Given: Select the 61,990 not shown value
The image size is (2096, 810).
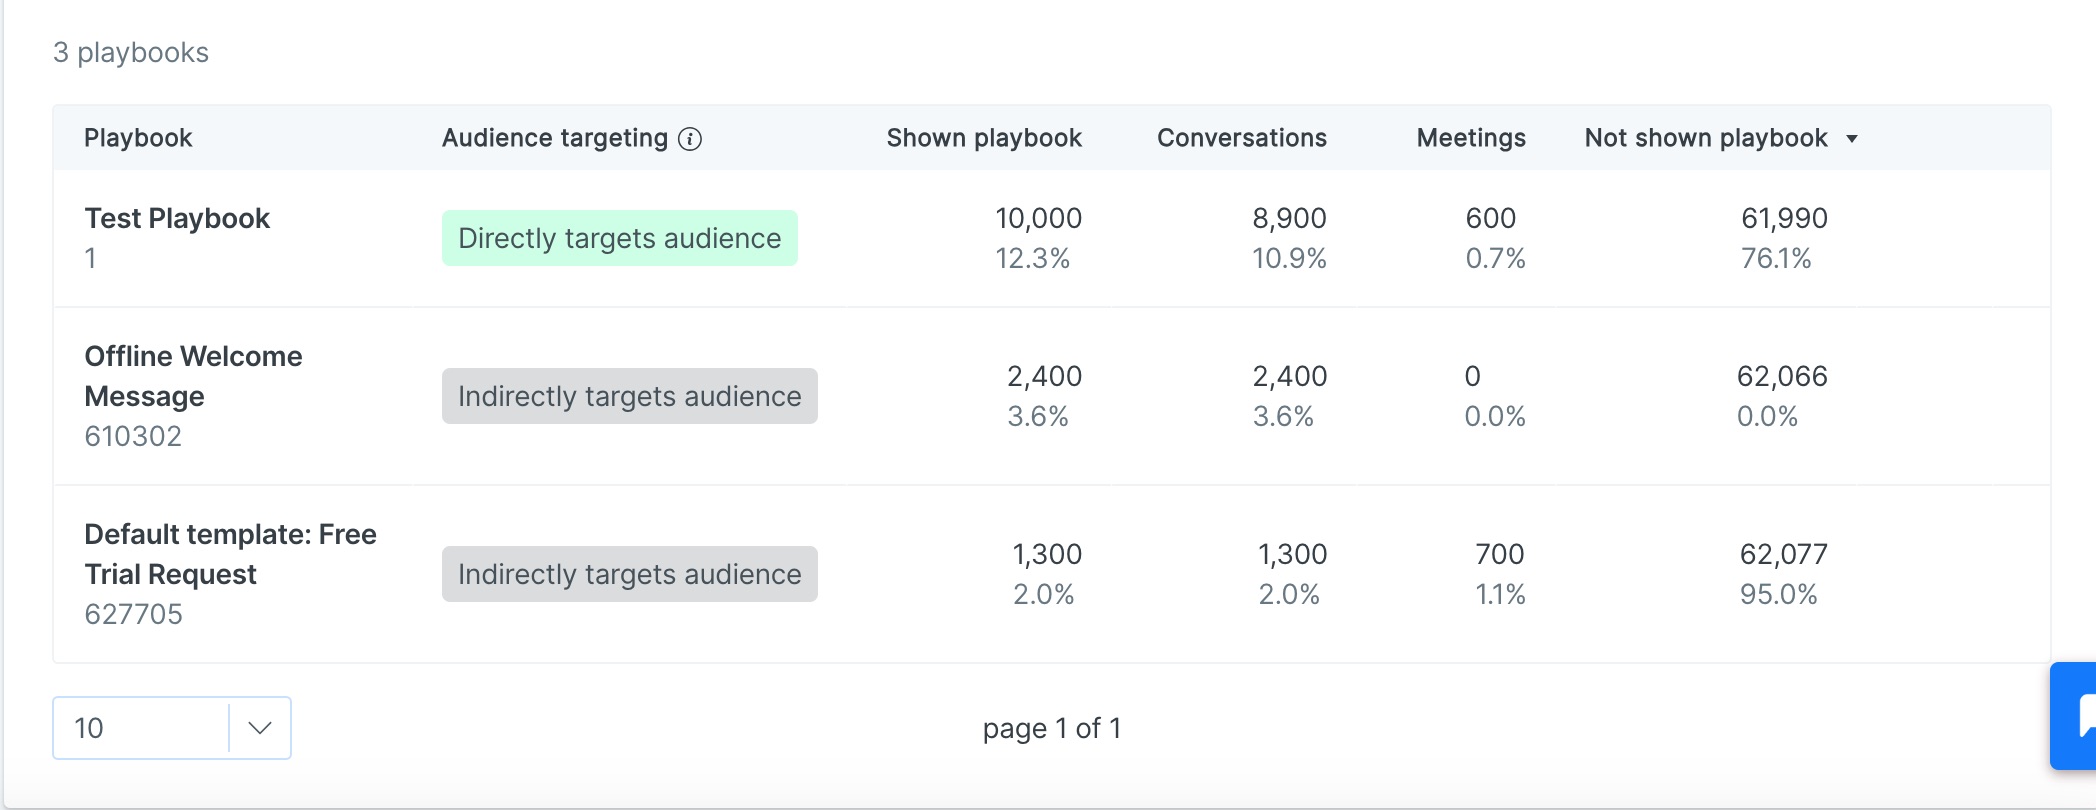Looking at the screenshot, I should [x=1784, y=218].
